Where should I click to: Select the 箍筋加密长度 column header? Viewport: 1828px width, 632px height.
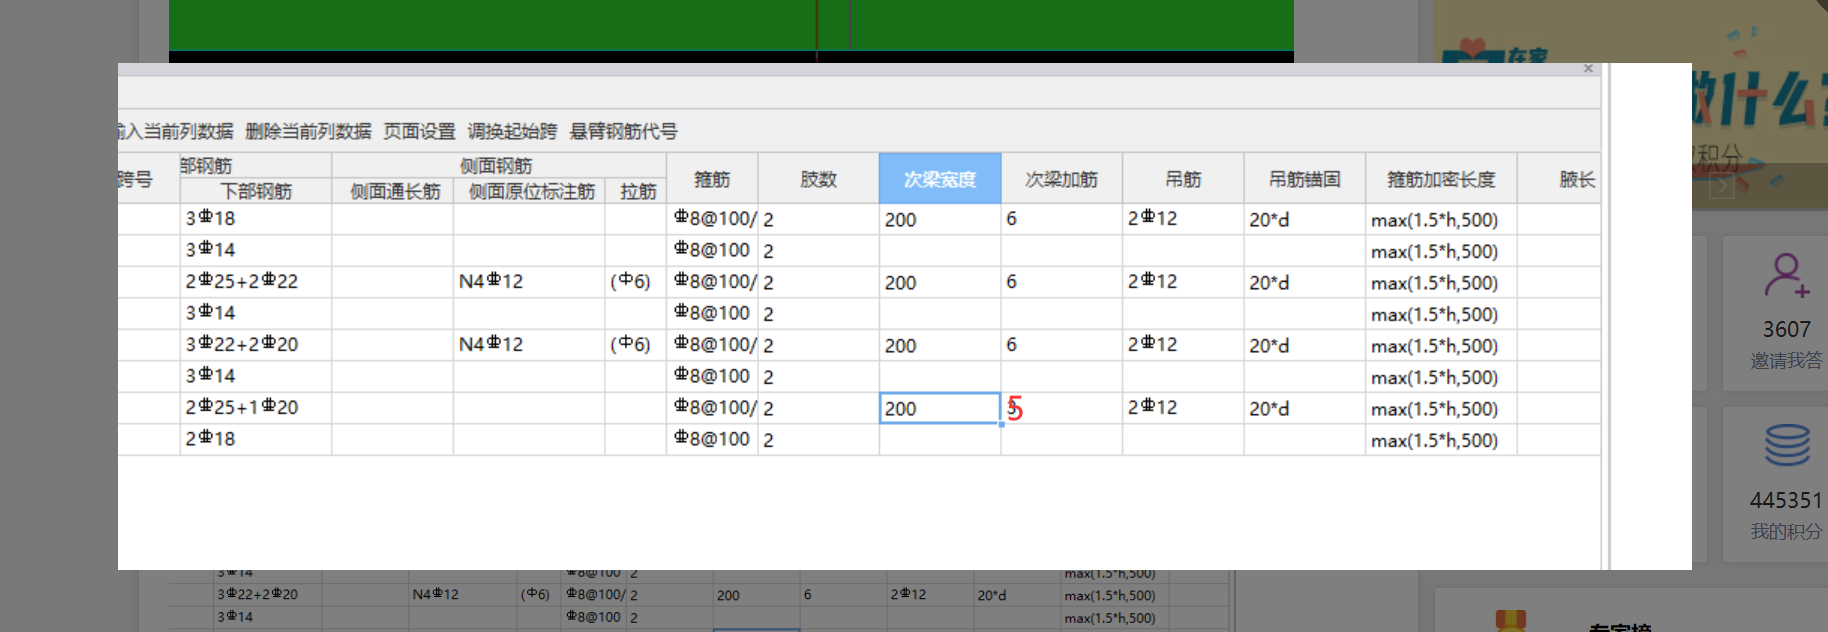[1441, 179]
